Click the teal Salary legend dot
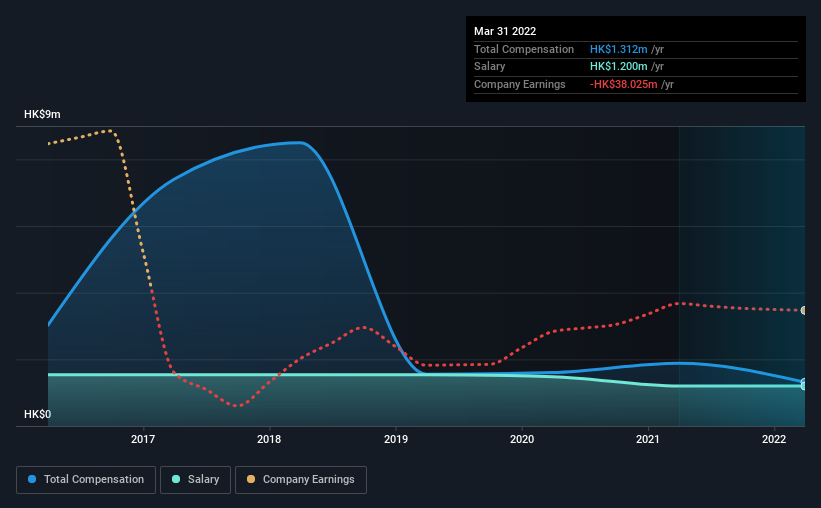This screenshot has height=508, width=821. (176, 479)
